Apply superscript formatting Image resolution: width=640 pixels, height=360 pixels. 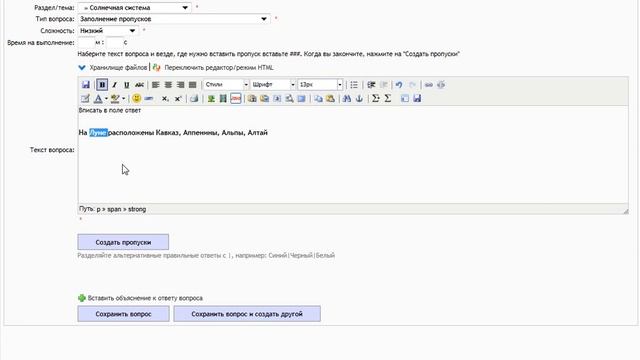click(x=178, y=98)
